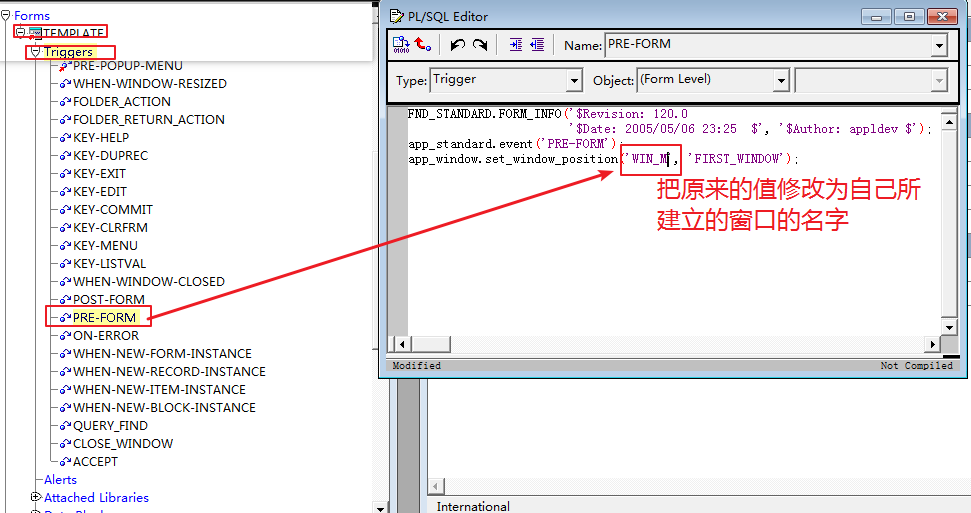Click the Revert icon in PL/SQL Editor
Screen dimensions: 971x513
[423, 45]
